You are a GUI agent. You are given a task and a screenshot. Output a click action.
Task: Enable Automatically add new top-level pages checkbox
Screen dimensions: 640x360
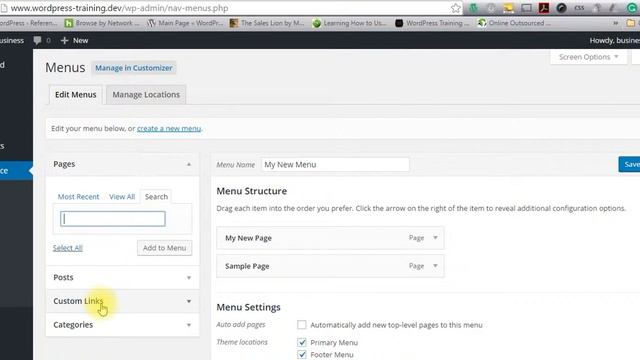(302, 325)
